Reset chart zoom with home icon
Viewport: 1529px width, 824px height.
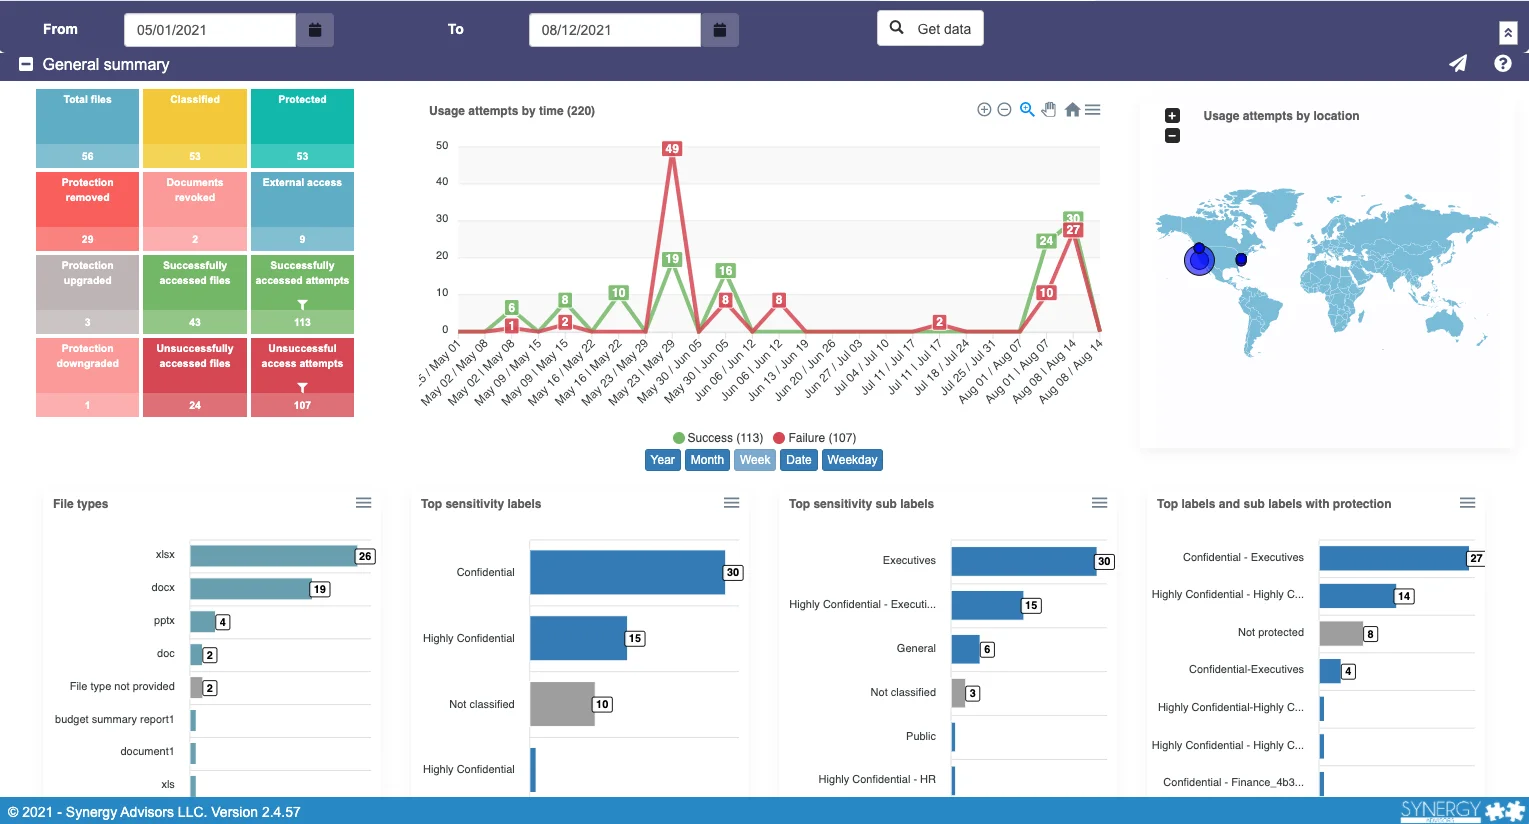pyautogui.click(x=1072, y=110)
